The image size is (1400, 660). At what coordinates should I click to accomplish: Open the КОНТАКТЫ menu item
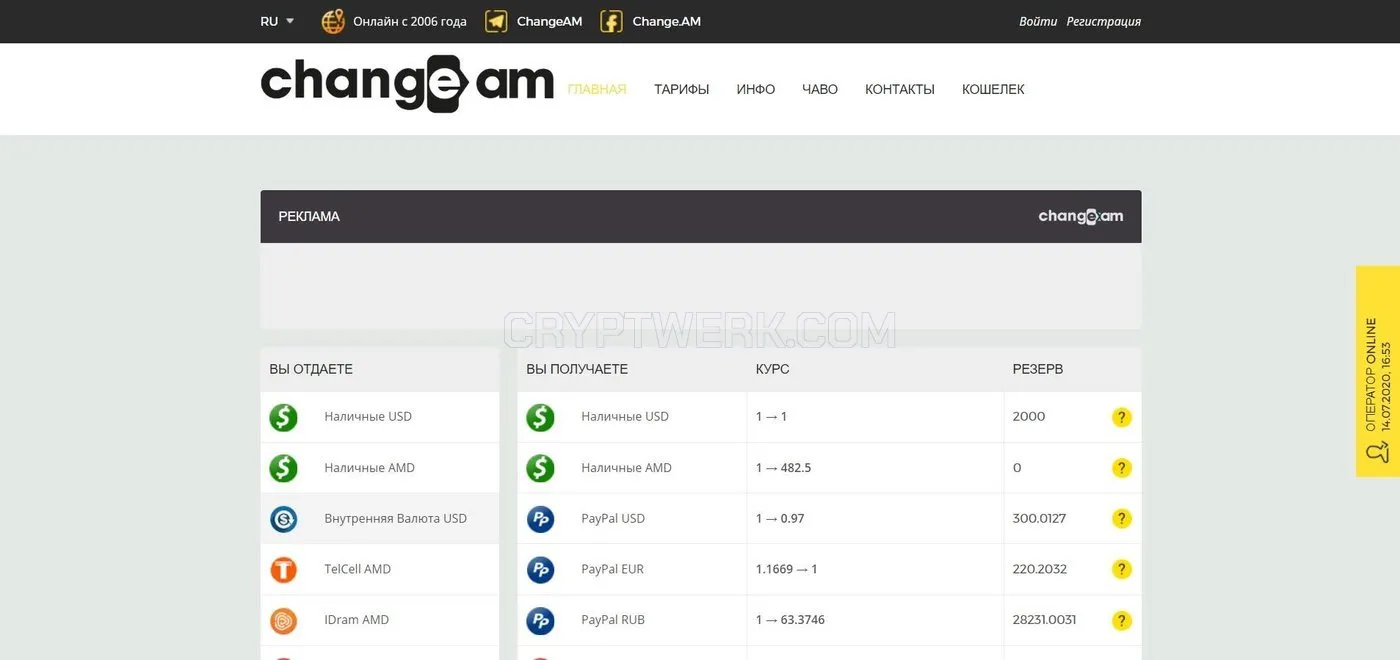(x=900, y=89)
